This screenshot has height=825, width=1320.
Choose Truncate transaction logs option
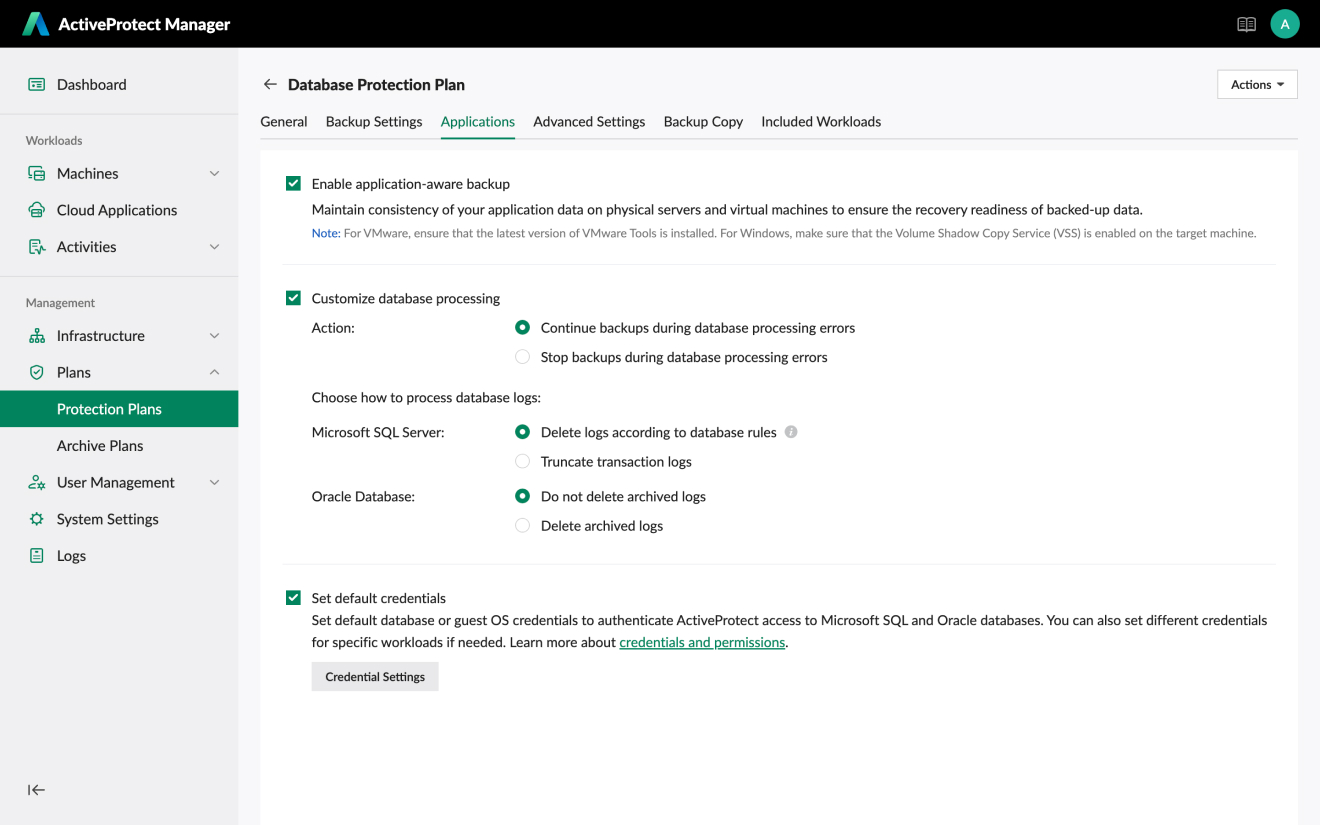click(x=522, y=462)
